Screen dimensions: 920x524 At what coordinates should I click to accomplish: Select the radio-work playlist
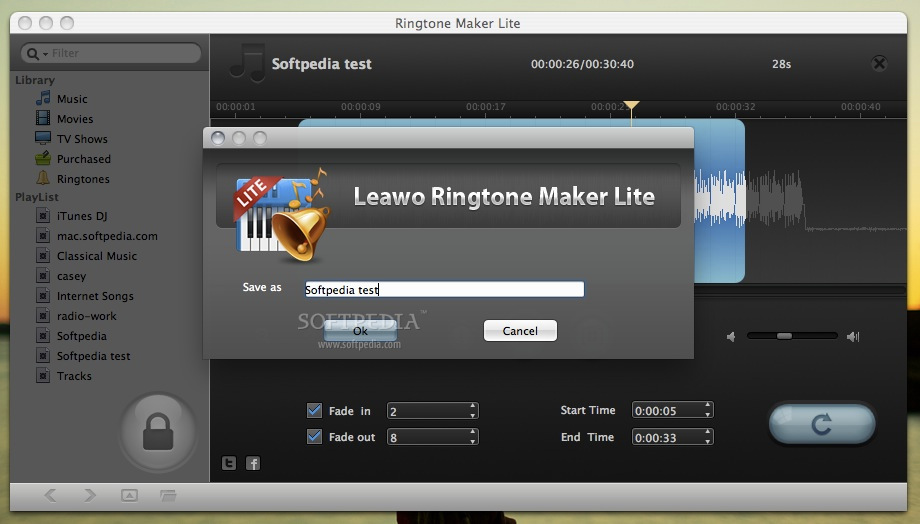[x=87, y=316]
